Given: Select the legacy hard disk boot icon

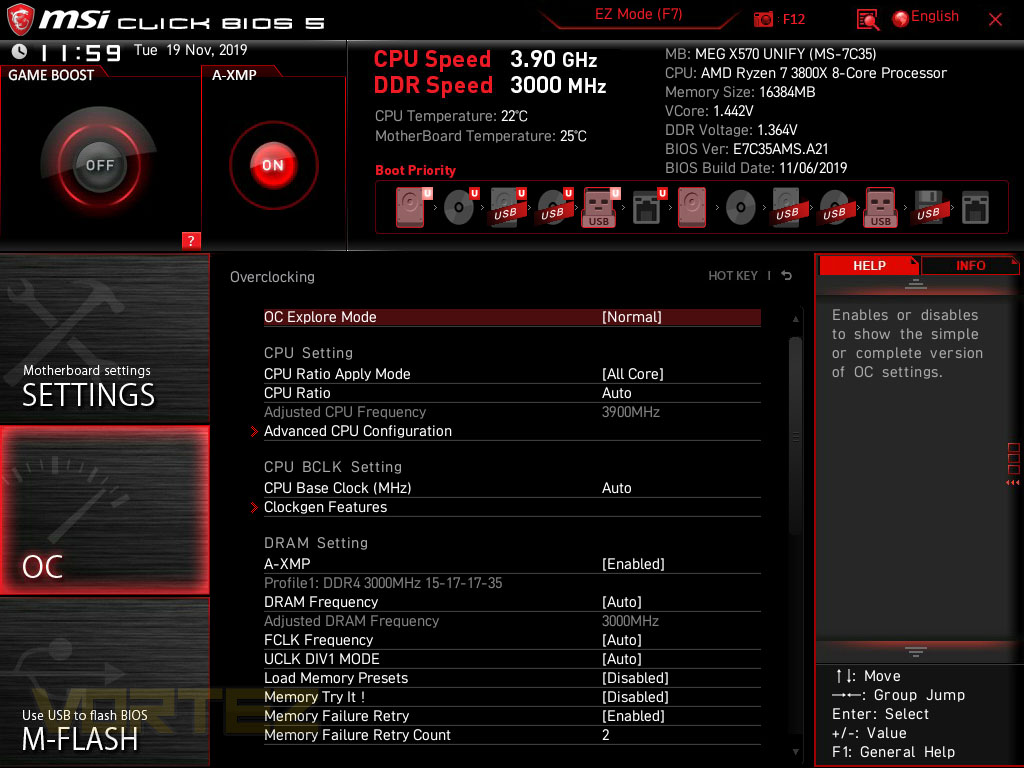Looking at the screenshot, I should (x=692, y=207).
